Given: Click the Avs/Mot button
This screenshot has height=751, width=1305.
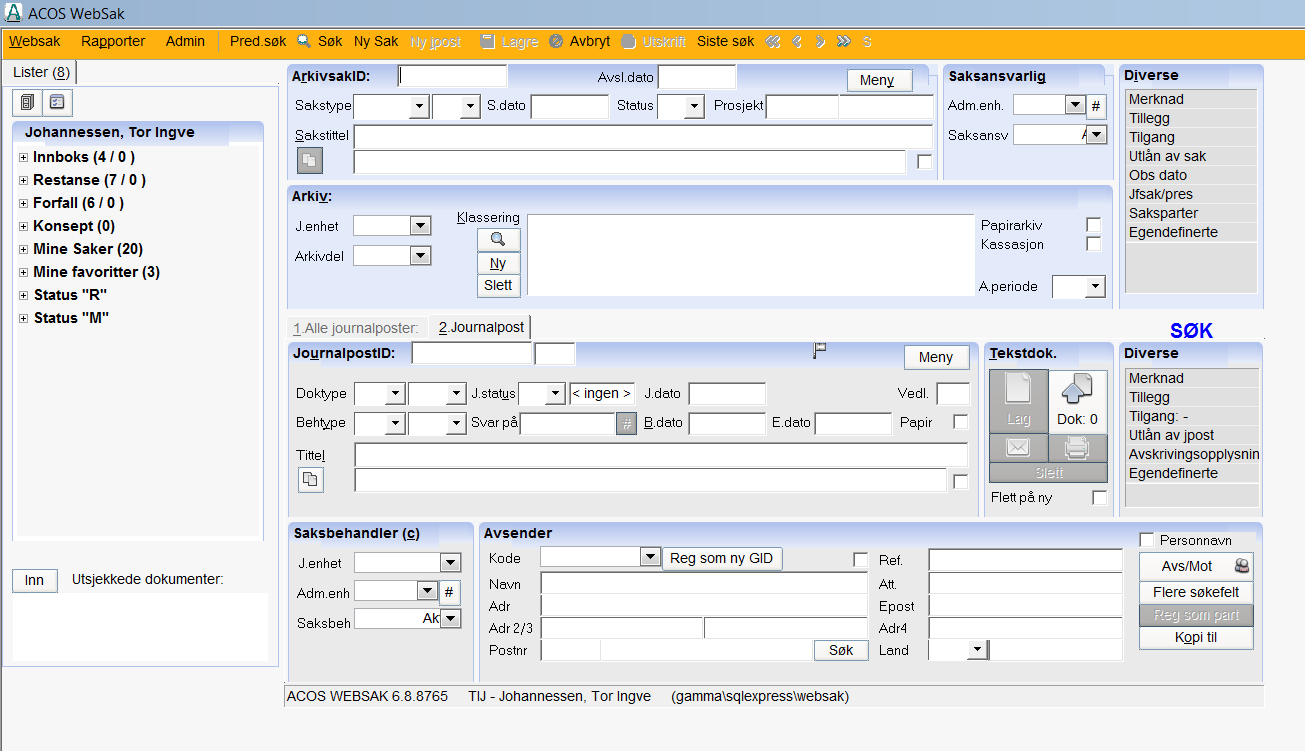Looking at the screenshot, I should tap(1196, 565).
